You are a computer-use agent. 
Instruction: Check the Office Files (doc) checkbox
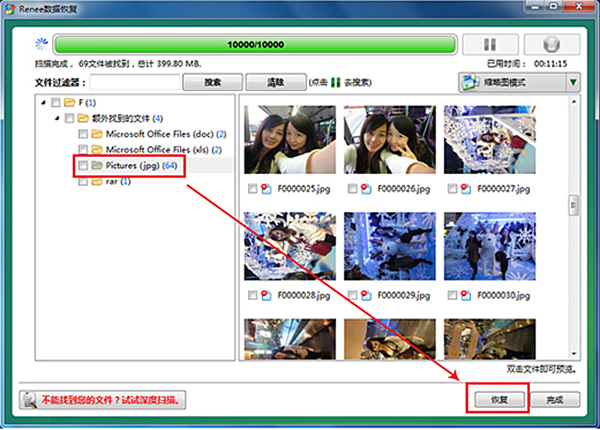click(83, 134)
